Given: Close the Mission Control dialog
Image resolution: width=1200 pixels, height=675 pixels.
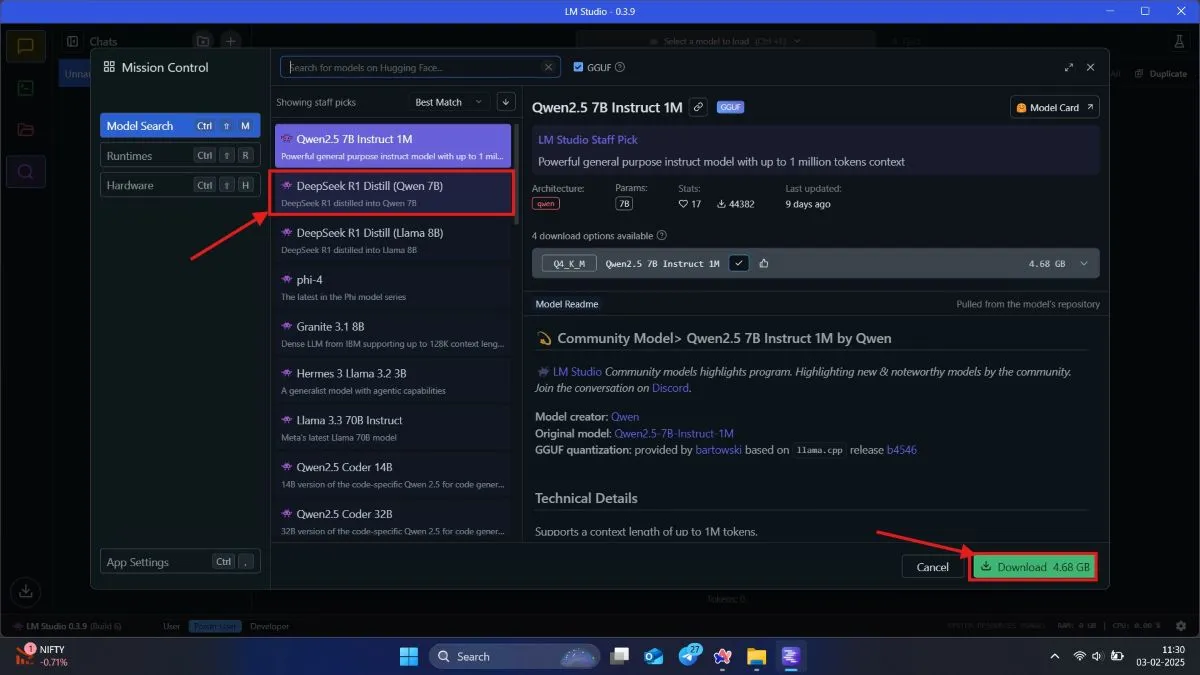Looking at the screenshot, I should [x=1090, y=67].
